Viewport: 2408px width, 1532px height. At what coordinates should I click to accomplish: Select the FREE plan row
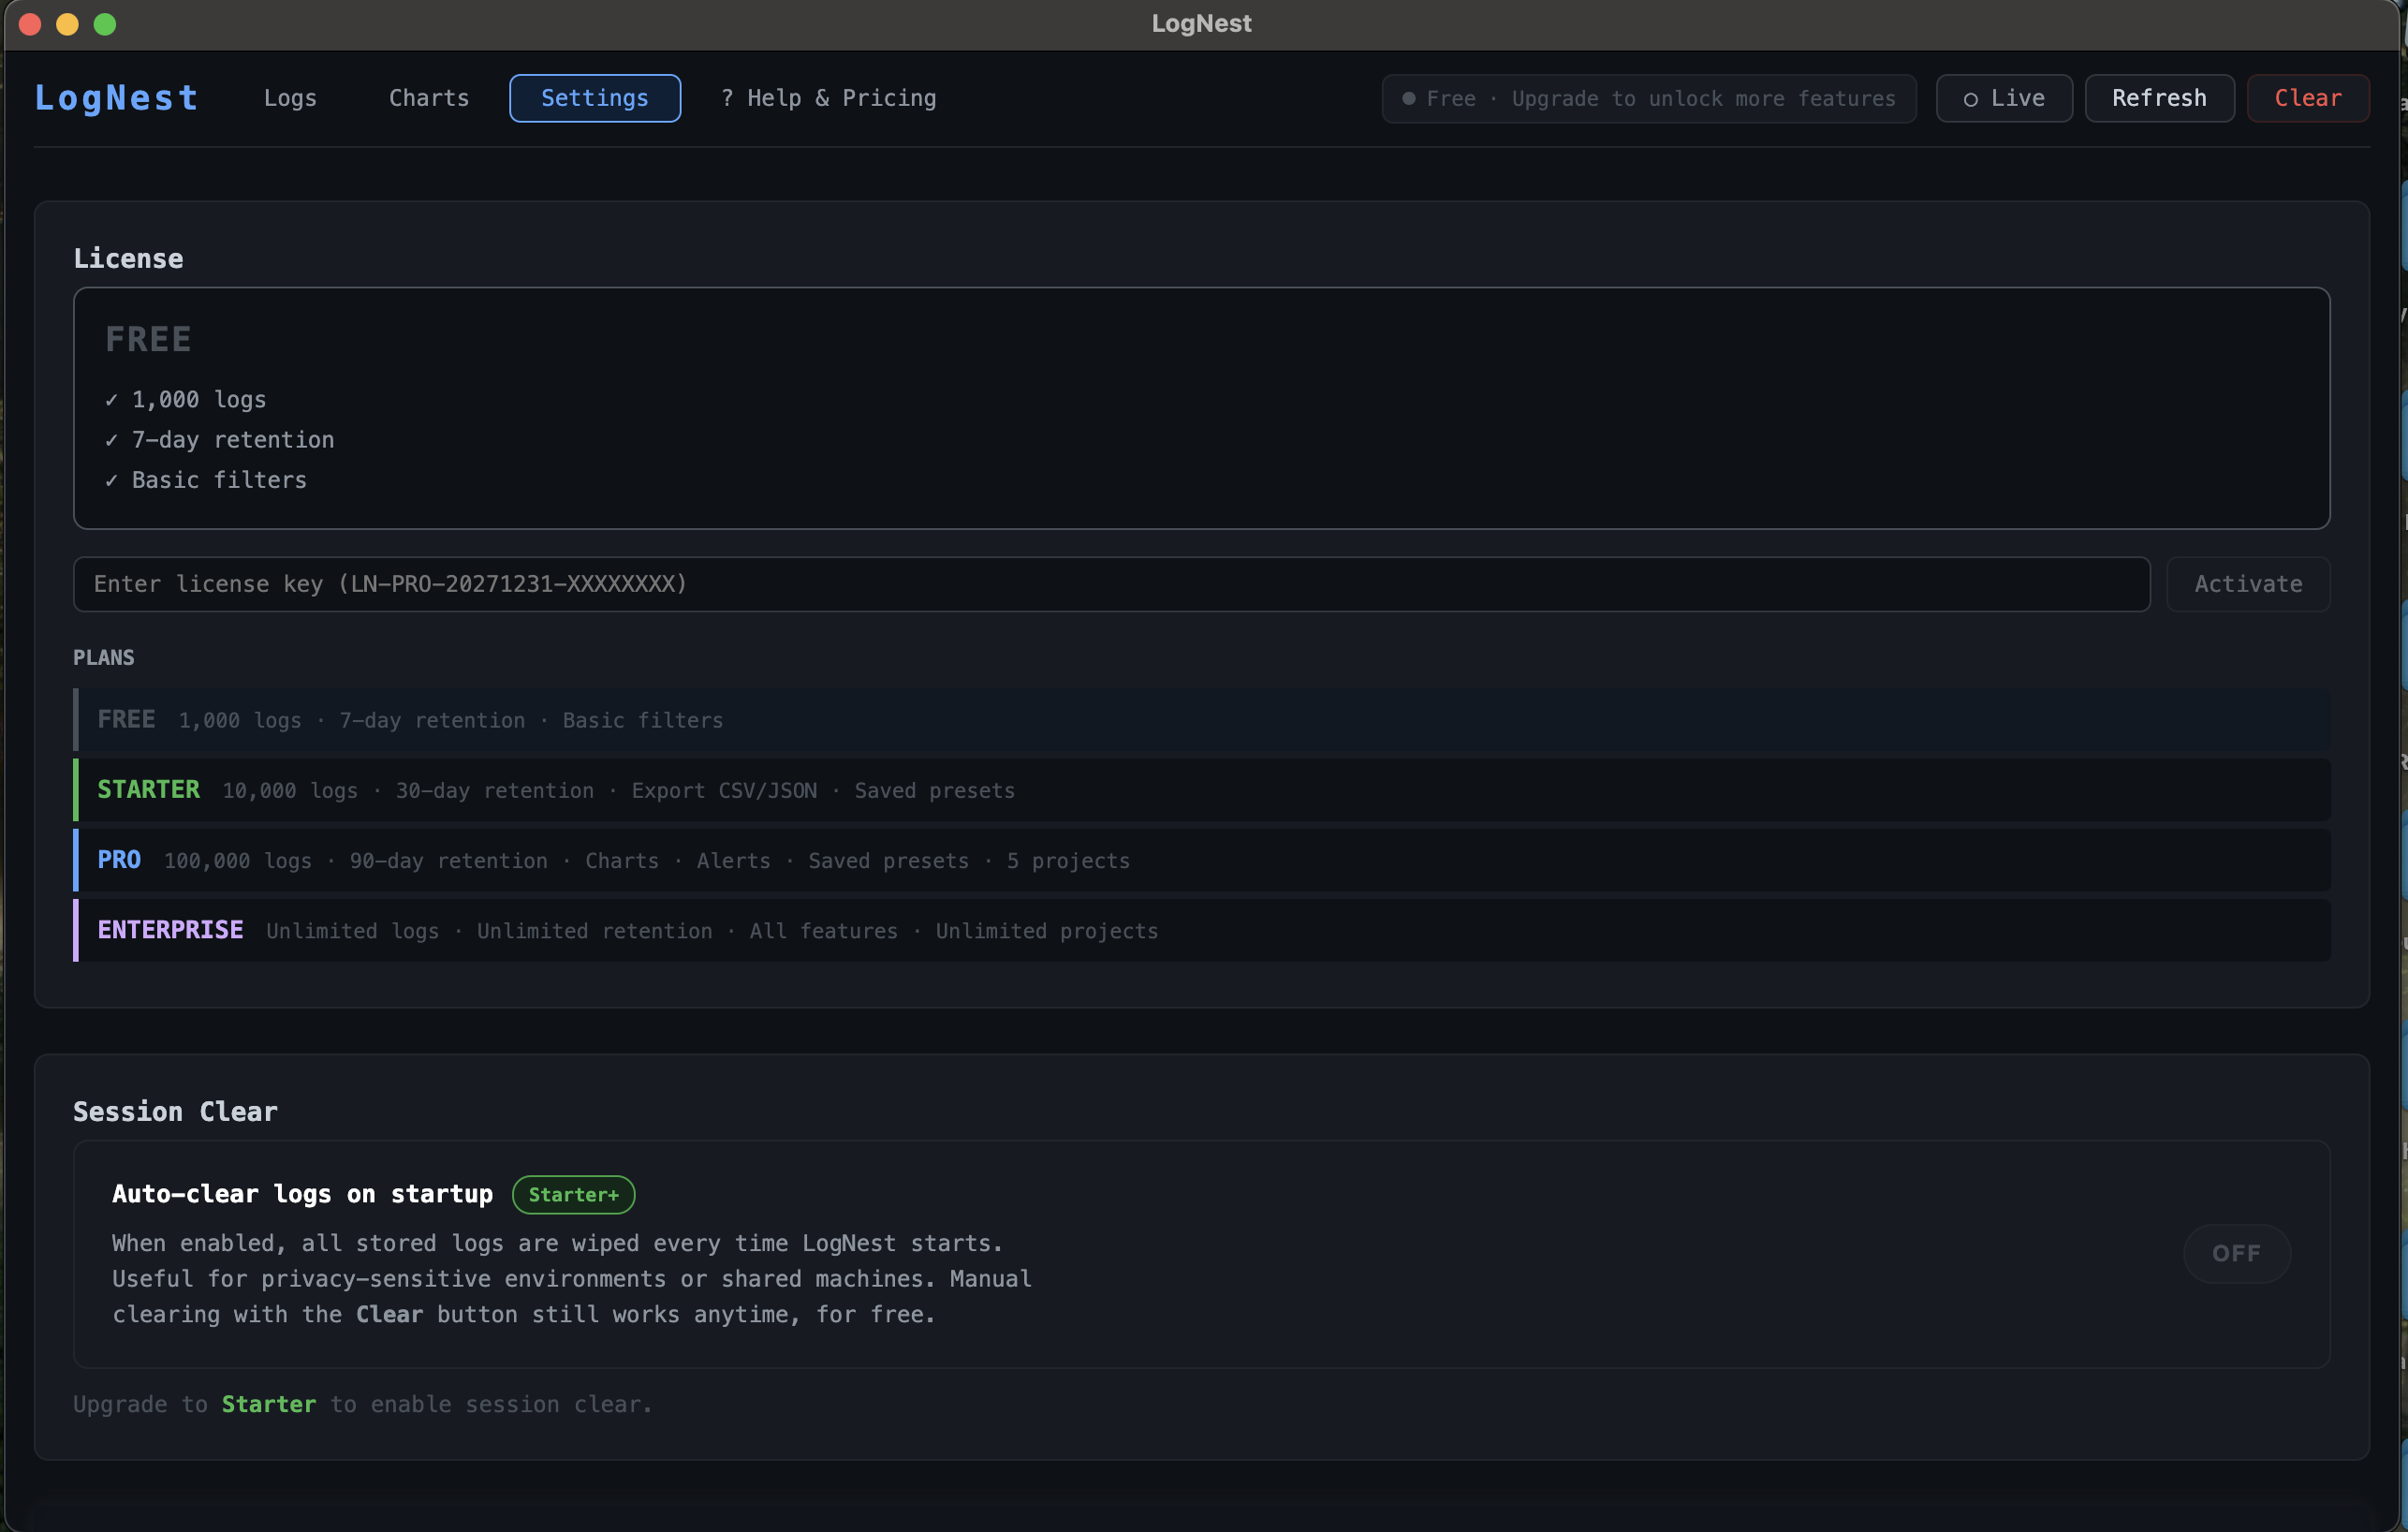(1202, 720)
